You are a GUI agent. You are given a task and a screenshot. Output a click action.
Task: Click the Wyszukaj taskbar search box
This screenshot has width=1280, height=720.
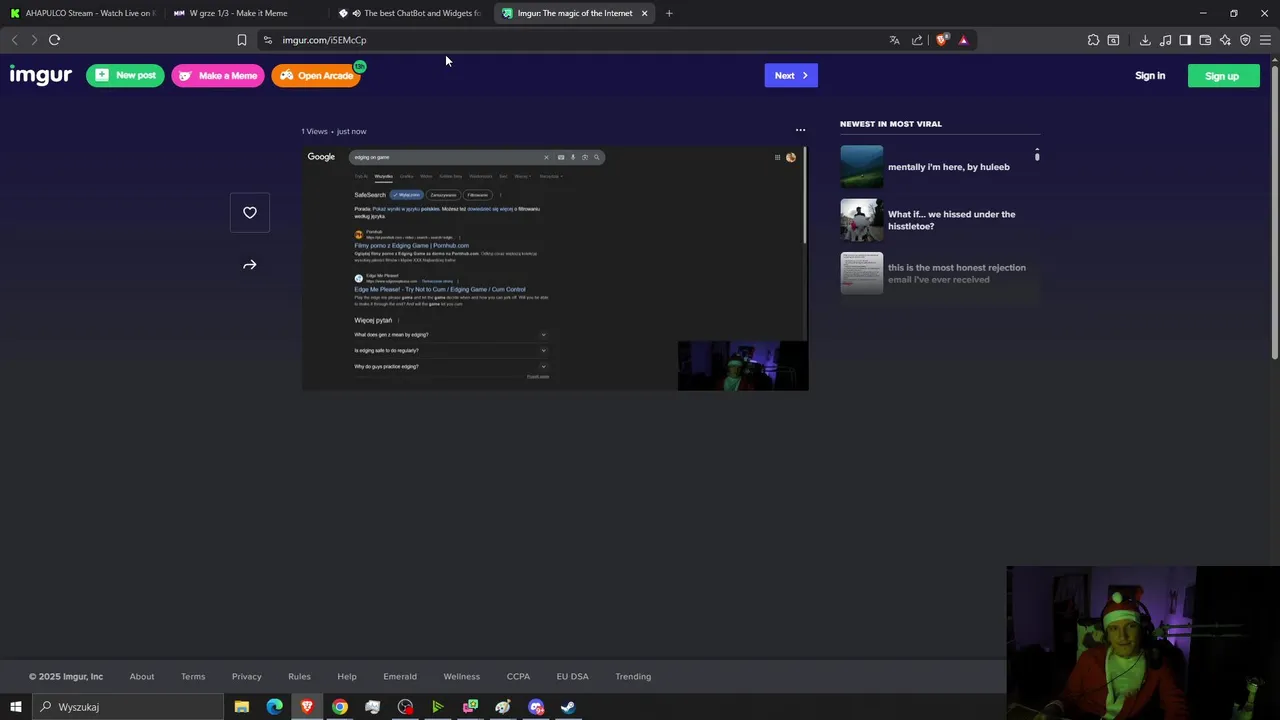click(x=128, y=707)
